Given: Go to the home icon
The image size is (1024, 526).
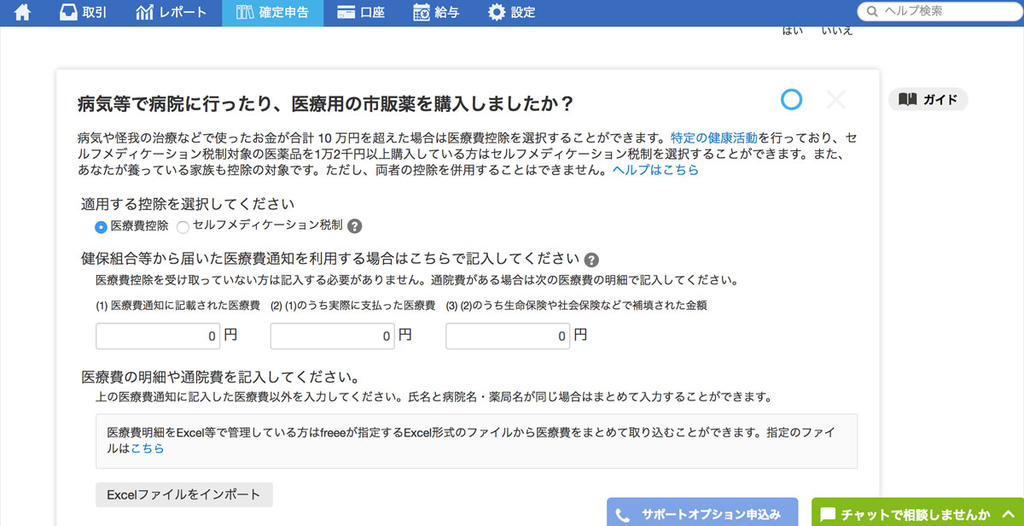Looking at the screenshot, I should (x=22, y=12).
